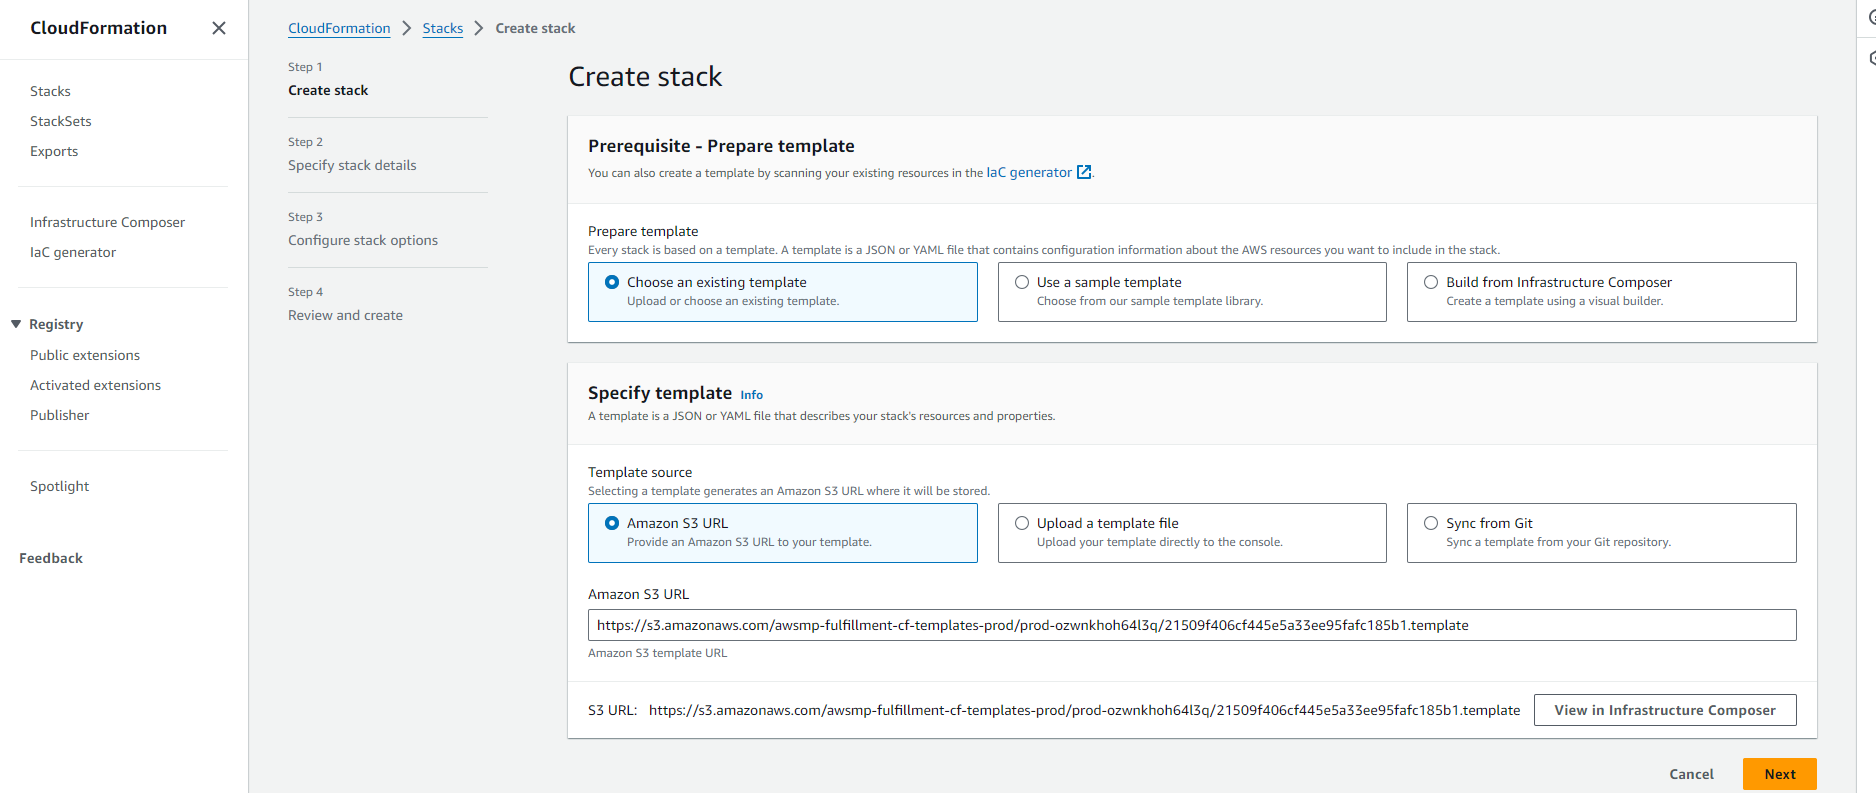Image resolution: width=1876 pixels, height=793 pixels.
Task: Select Use a sample template radio option
Action: [x=1192, y=292]
